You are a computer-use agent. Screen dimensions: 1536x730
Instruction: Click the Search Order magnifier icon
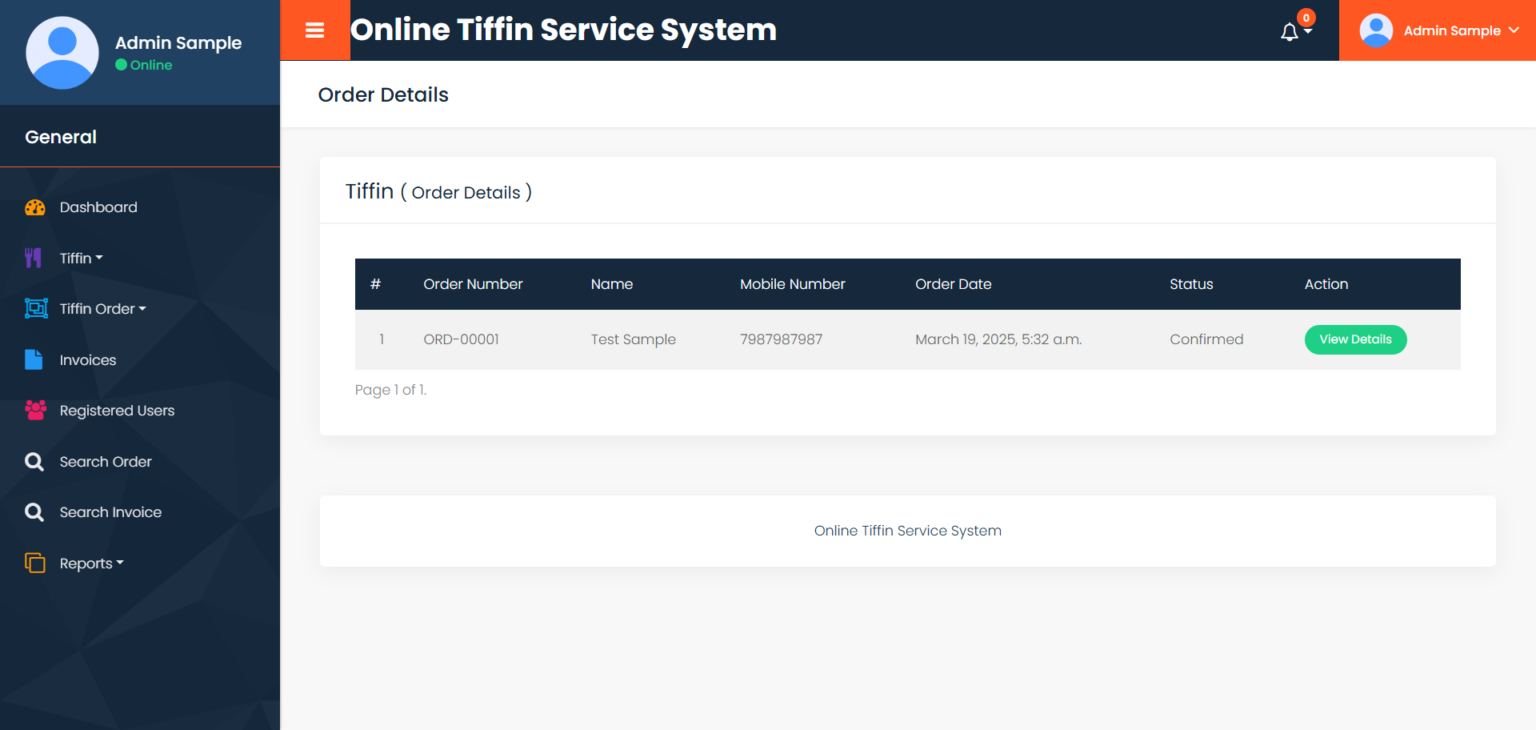point(34,462)
